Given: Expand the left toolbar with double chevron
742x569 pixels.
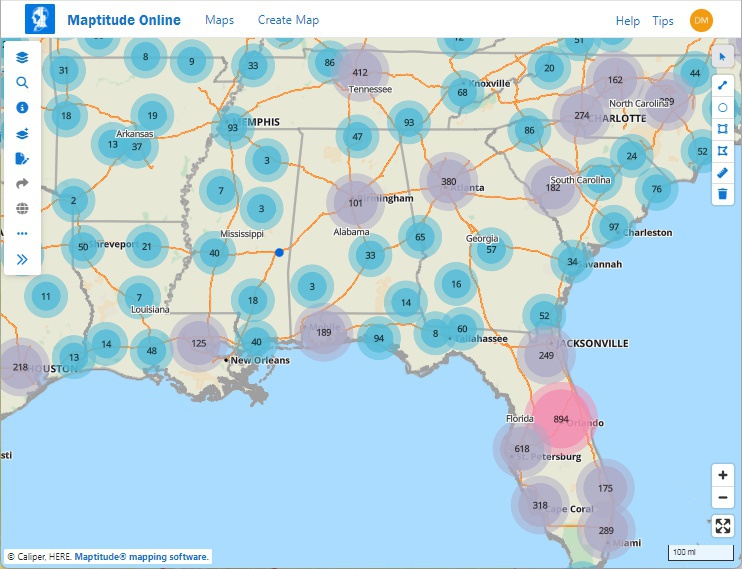Looking at the screenshot, I should pos(22,259).
